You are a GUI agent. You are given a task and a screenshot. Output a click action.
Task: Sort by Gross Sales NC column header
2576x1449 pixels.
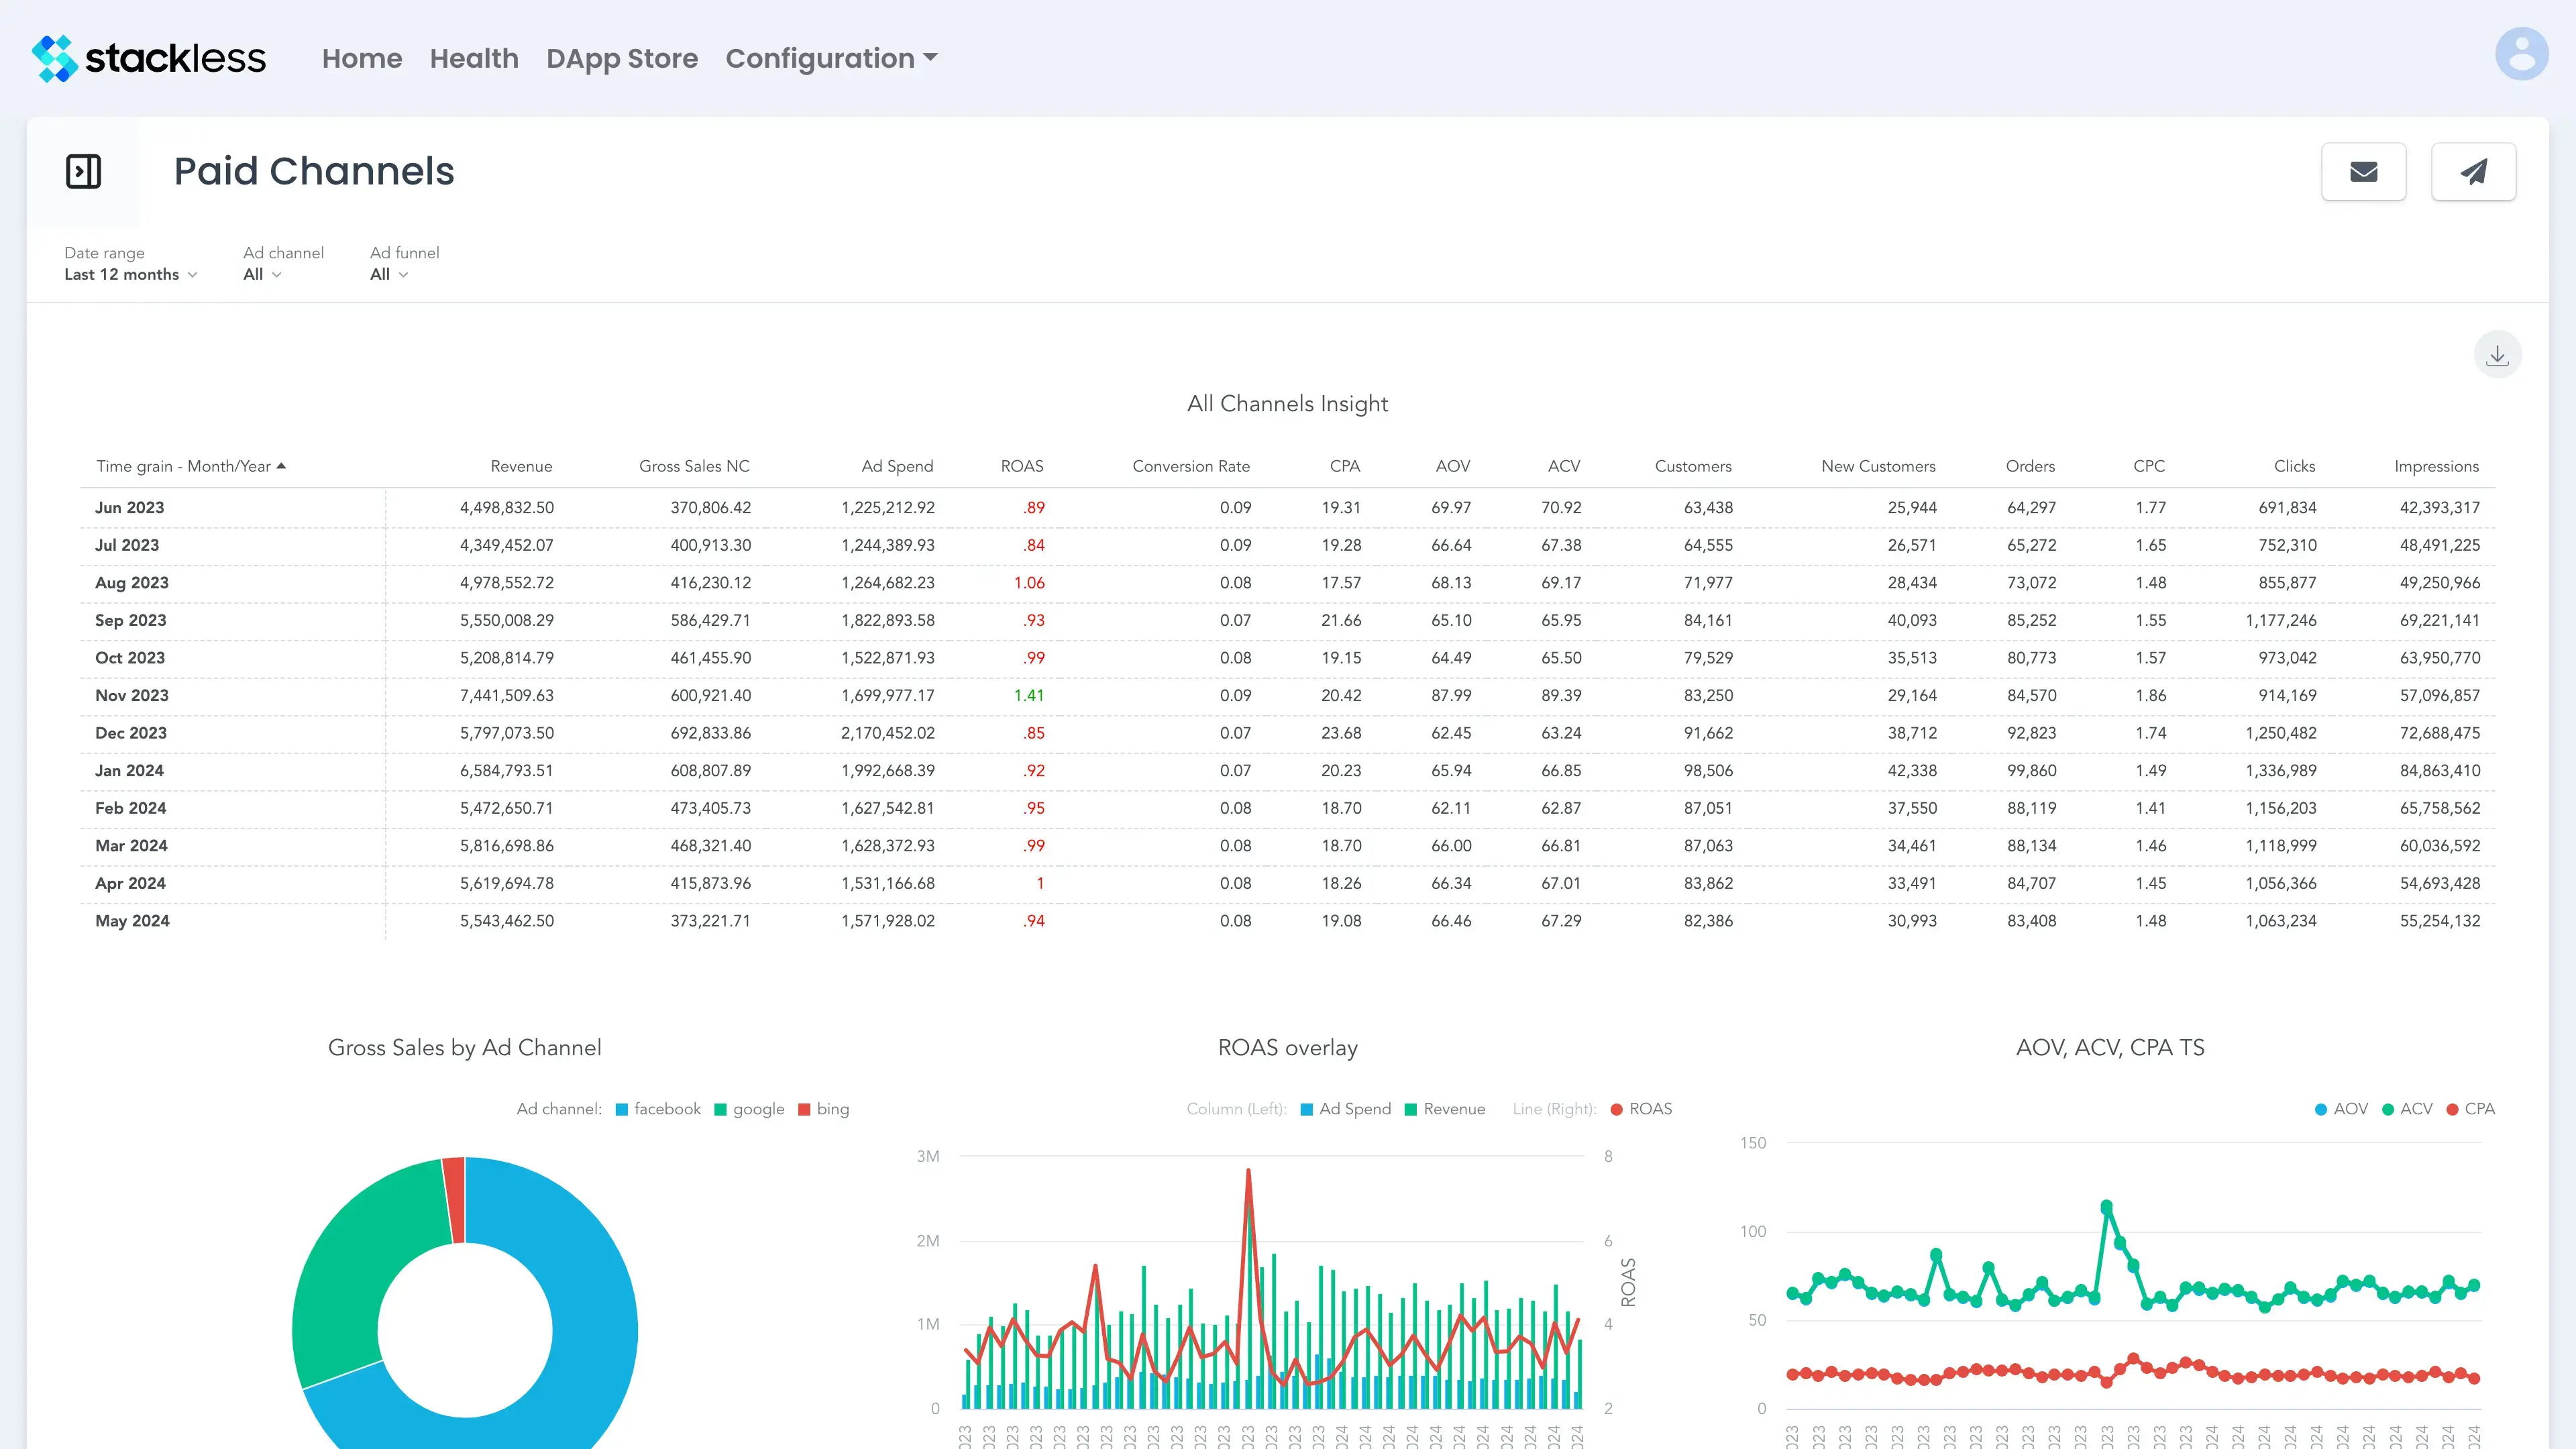tap(694, 466)
